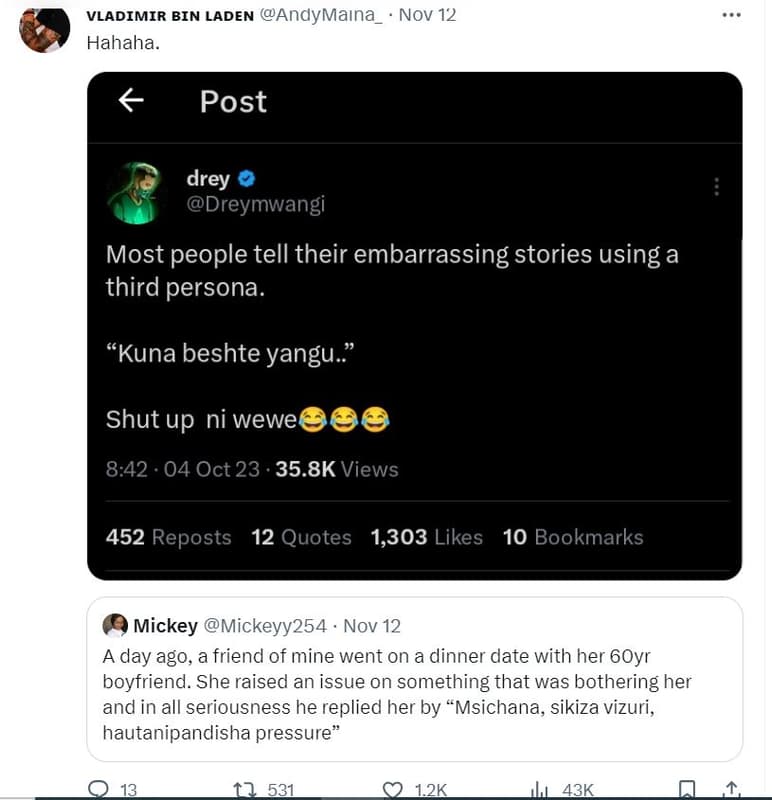Click Mickey's small avatar in quoted tweet
The height and width of the screenshot is (800, 772).
115,625
